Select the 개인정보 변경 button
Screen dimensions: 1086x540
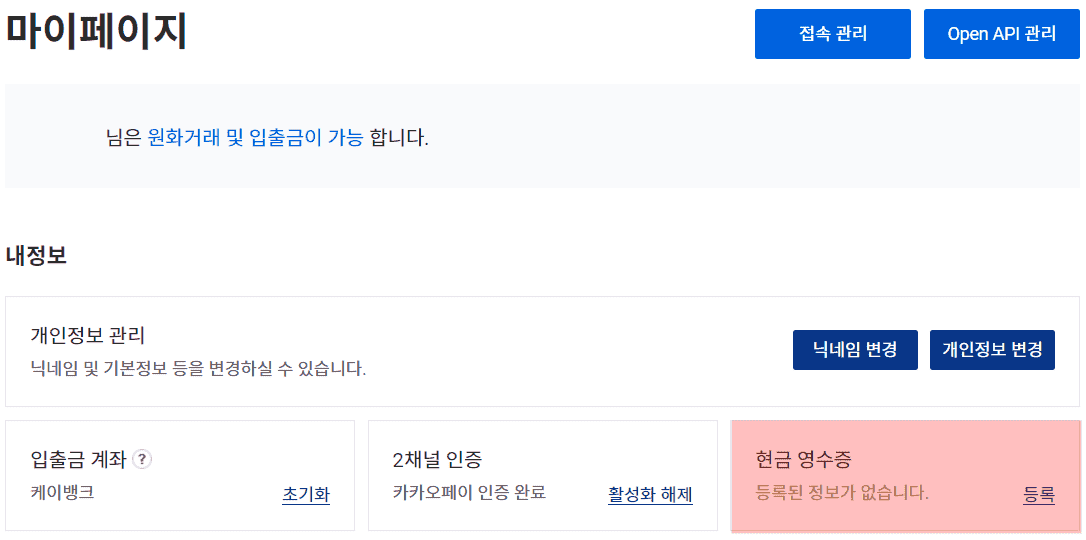pos(992,350)
